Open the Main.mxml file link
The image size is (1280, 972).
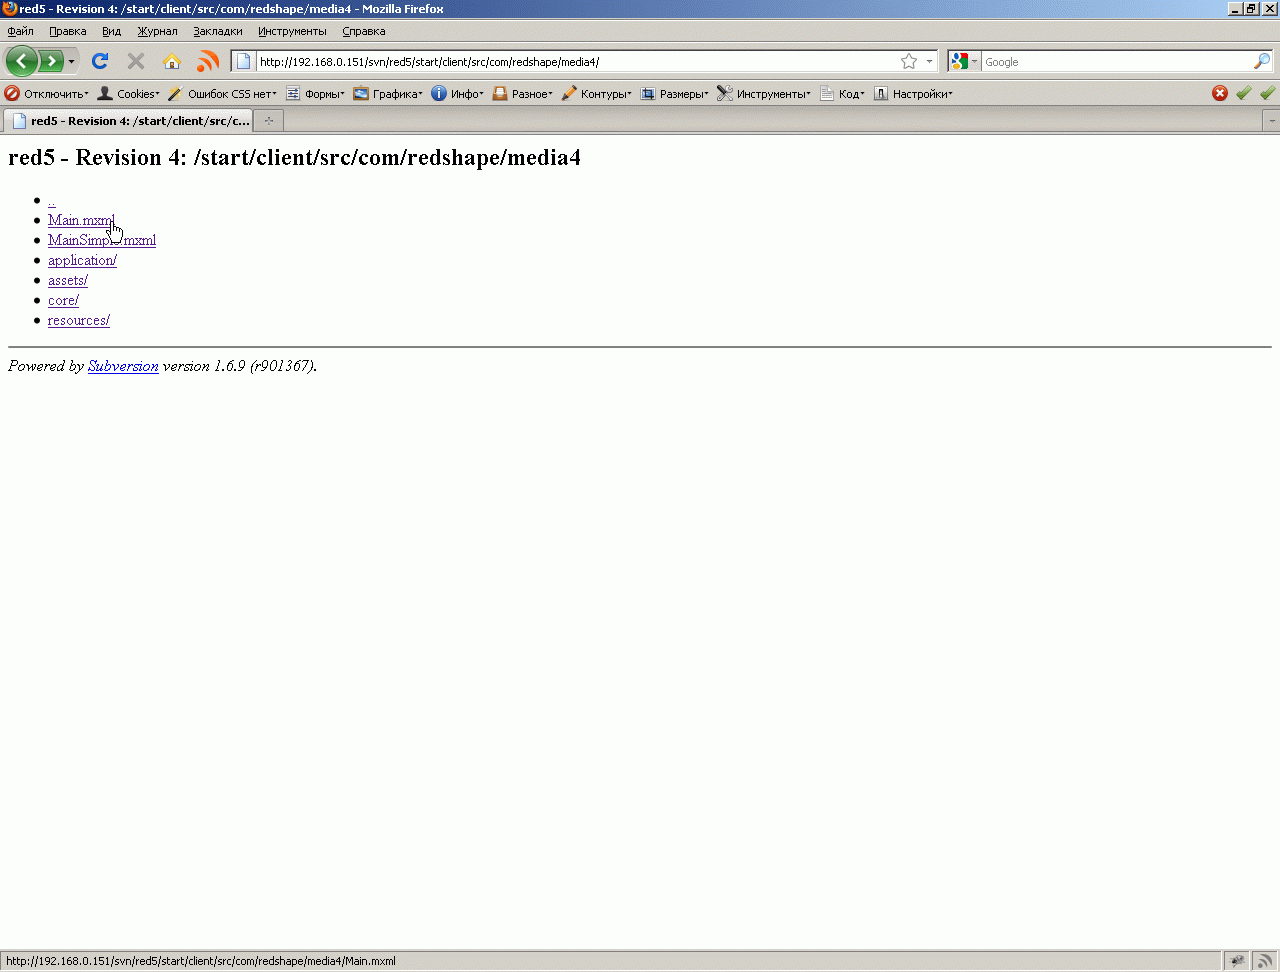(x=81, y=220)
